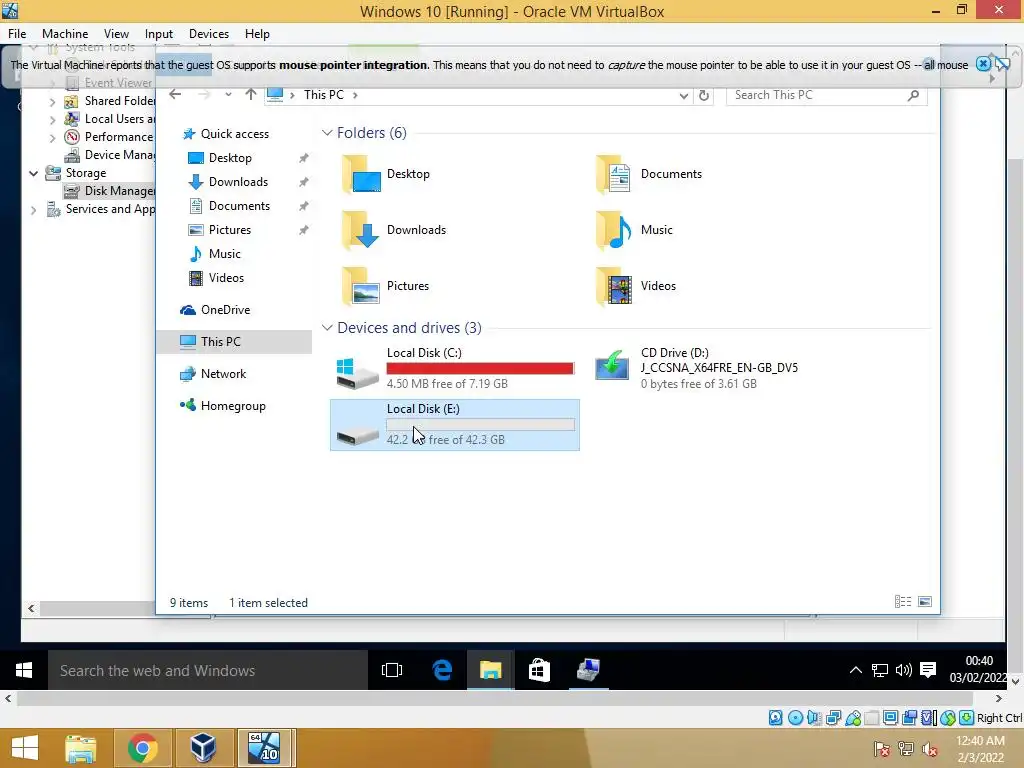Screen dimensions: 1024x768
Task: Open VirtualBox View menu
Action: pyautogui.click(x=116, y=34)
